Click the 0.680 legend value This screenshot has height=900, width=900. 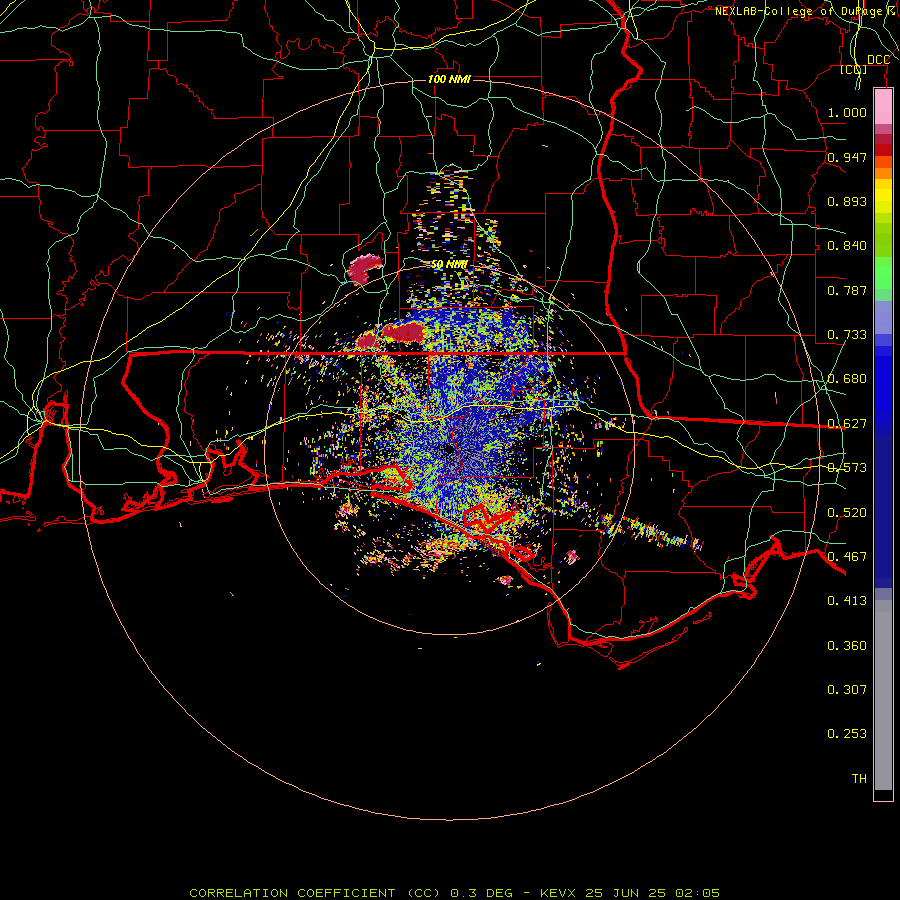[847, 379]
